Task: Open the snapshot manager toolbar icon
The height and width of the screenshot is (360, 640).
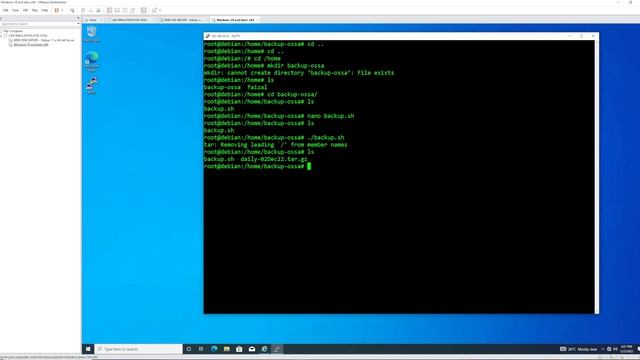Action: 98,10
